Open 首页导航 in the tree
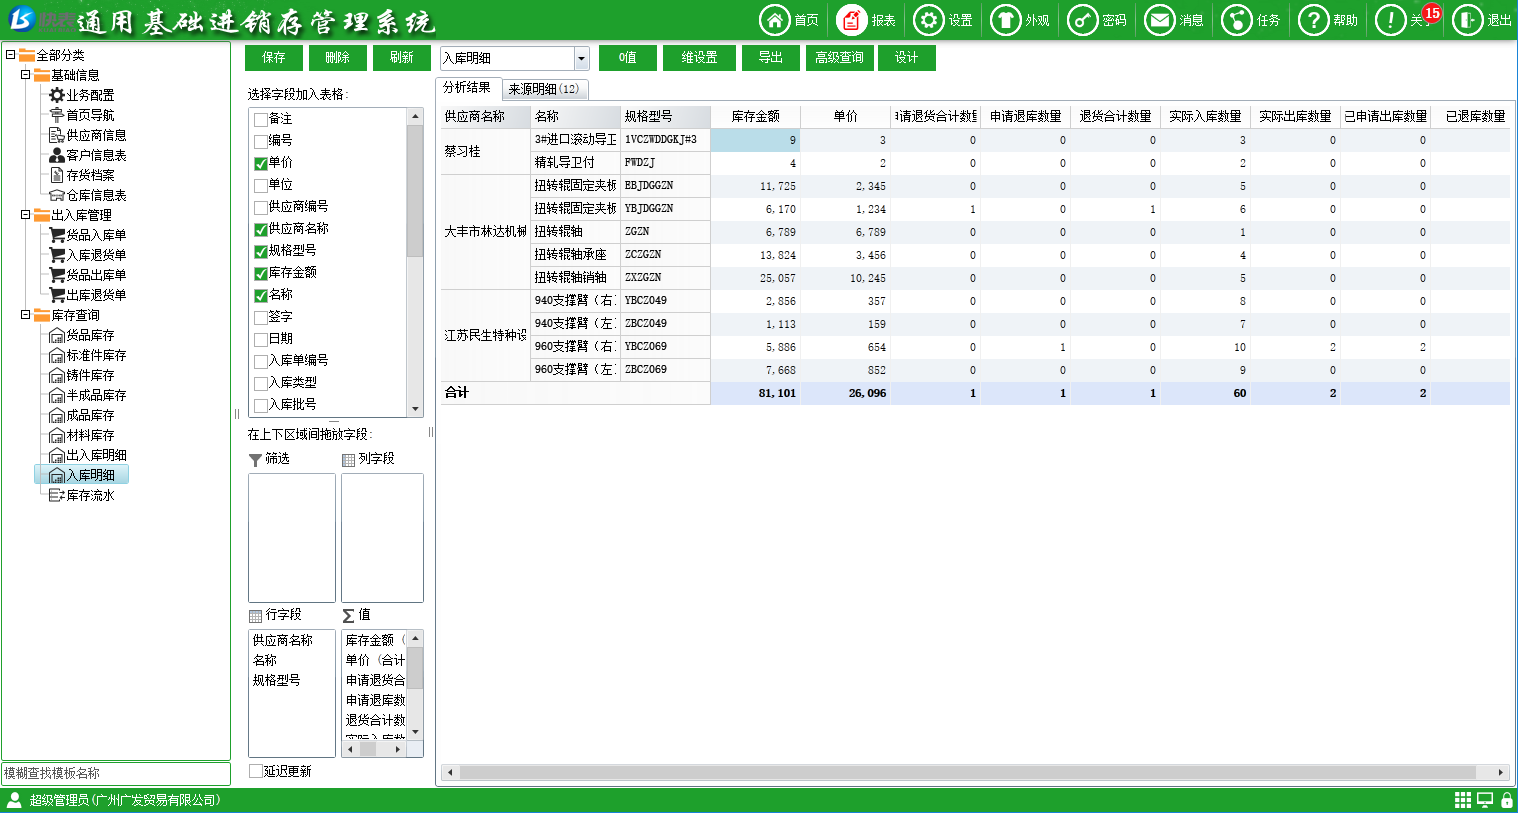The height and width of the screenshot is (813, 1518). (x=82, y=115)
